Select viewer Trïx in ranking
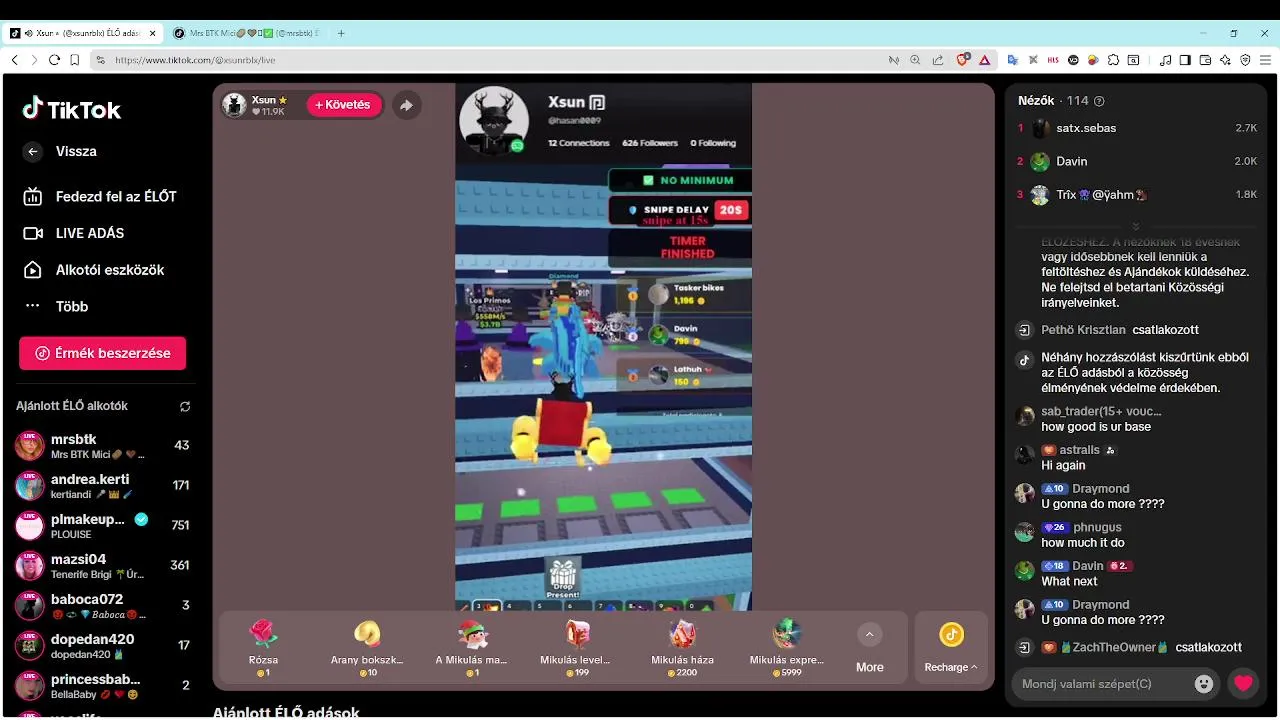This screenshot has height=720, width=1280. [1137, 195]
